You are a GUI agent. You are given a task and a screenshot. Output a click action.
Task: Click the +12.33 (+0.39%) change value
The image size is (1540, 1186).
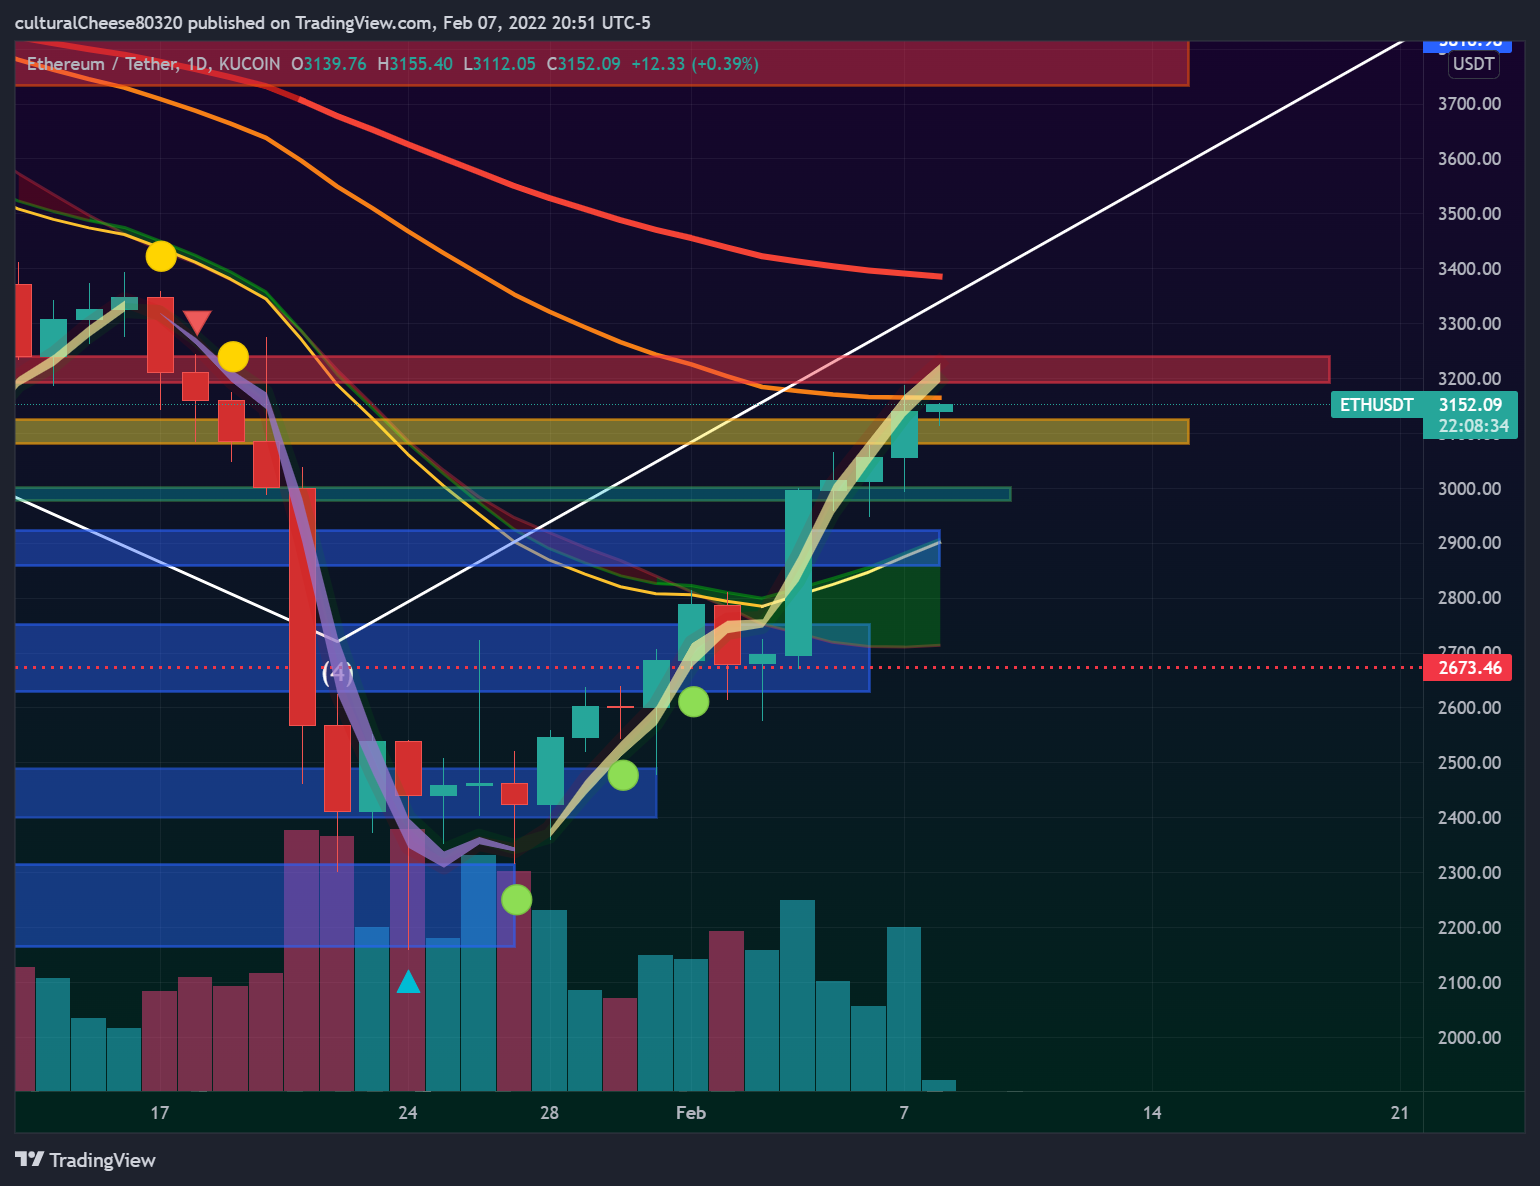click(x=695, y=64)
